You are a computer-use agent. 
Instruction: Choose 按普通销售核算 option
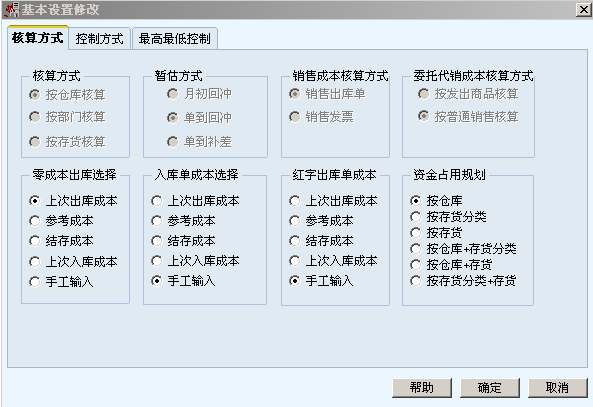468,116
